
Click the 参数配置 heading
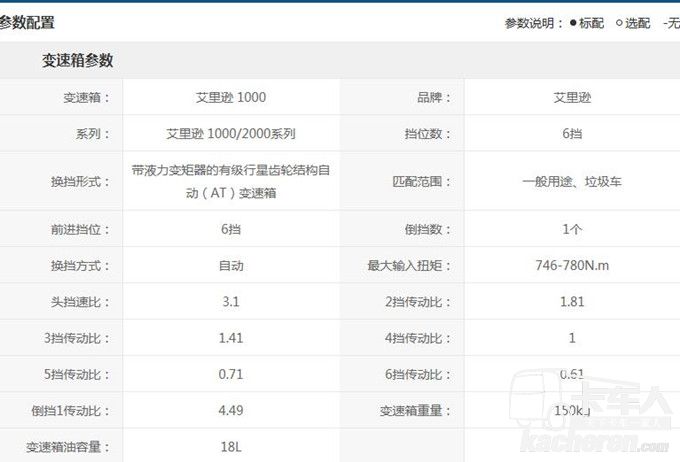pyautogui.click(x=27, y=23)
